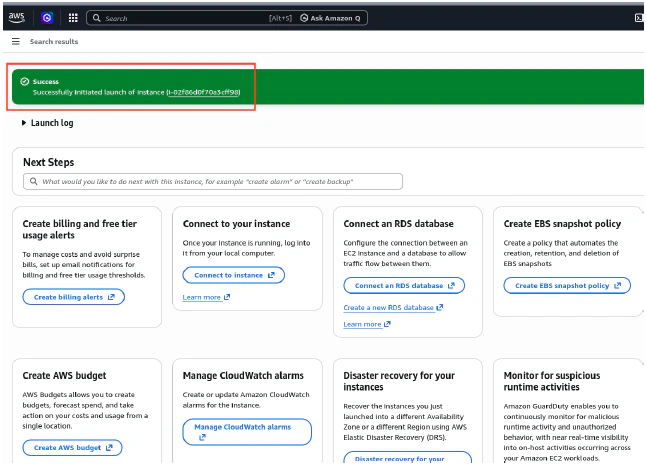Click the Create EBS snapshot policy button

[567, 285]
